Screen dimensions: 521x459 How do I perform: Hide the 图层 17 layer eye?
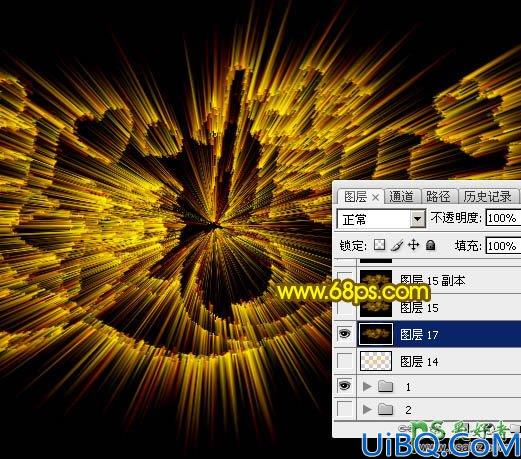pyautogui.click(x=345, y=333)
